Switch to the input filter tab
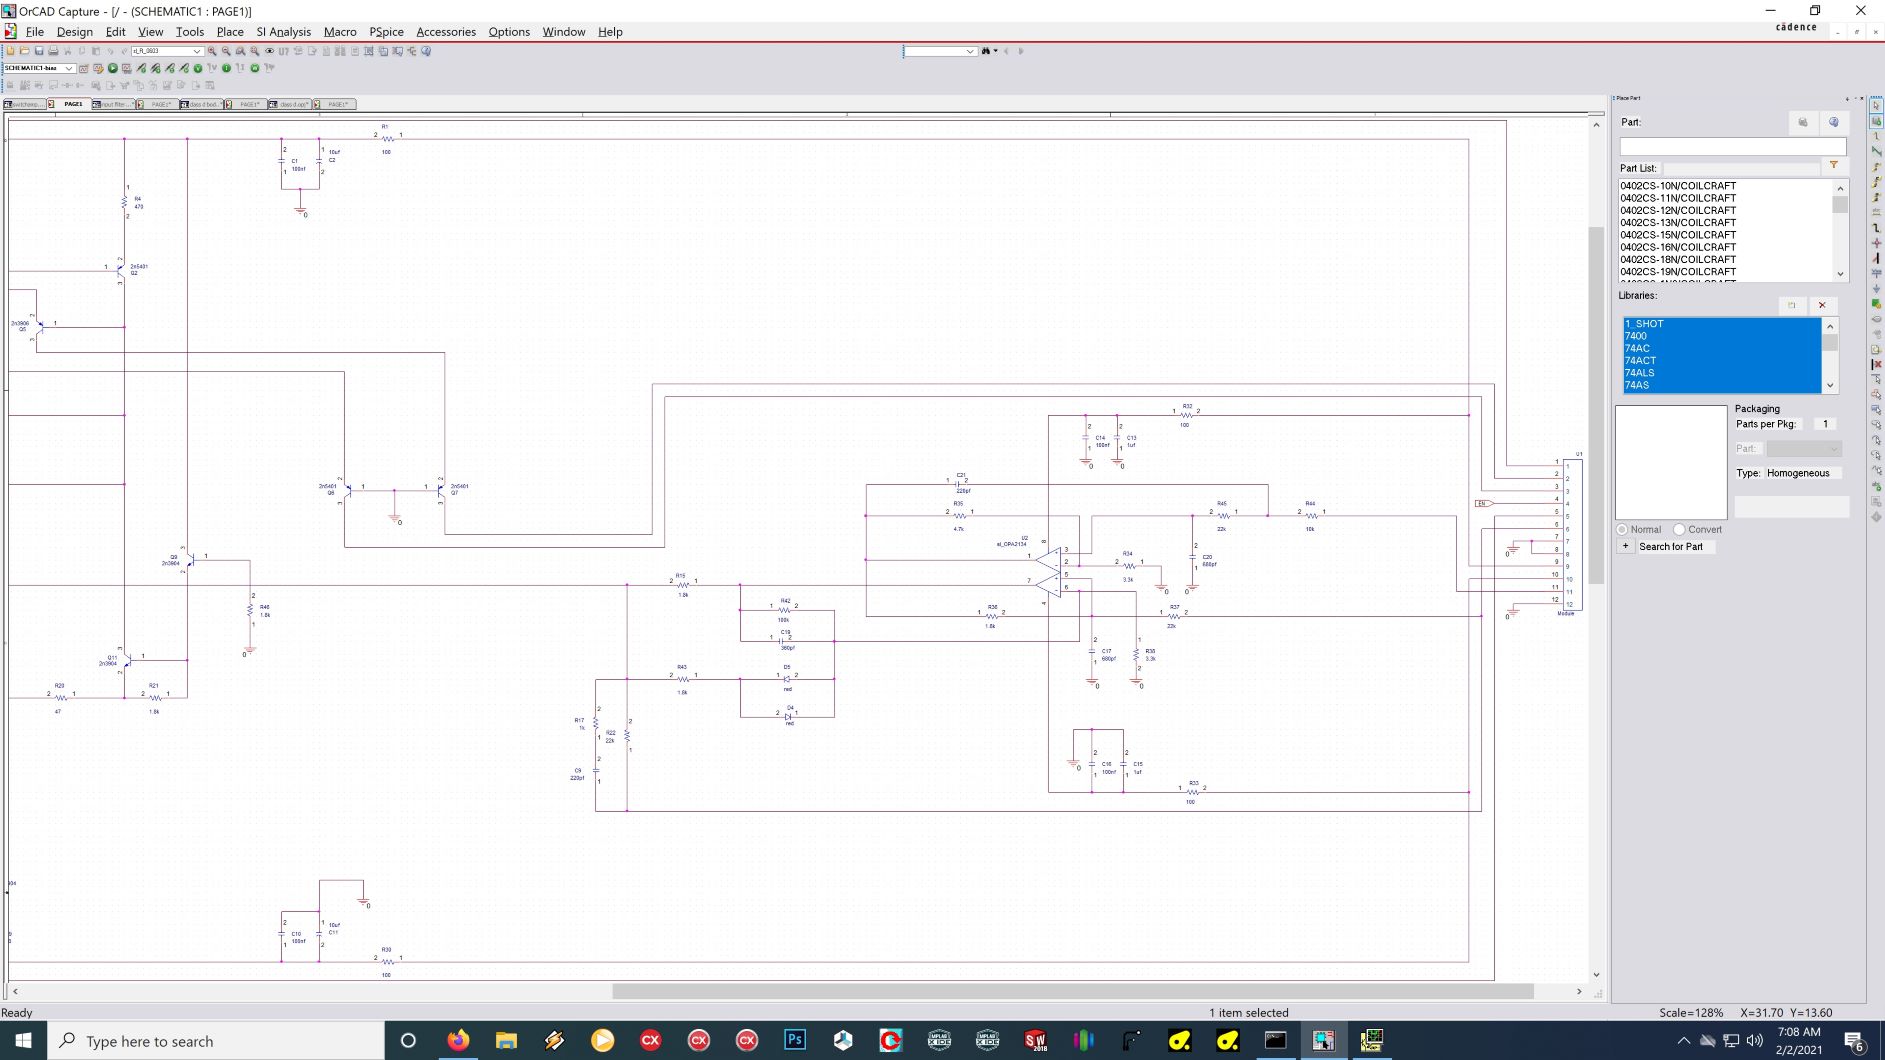This screenshot has width=1885, height=1060. click(113, 104)
